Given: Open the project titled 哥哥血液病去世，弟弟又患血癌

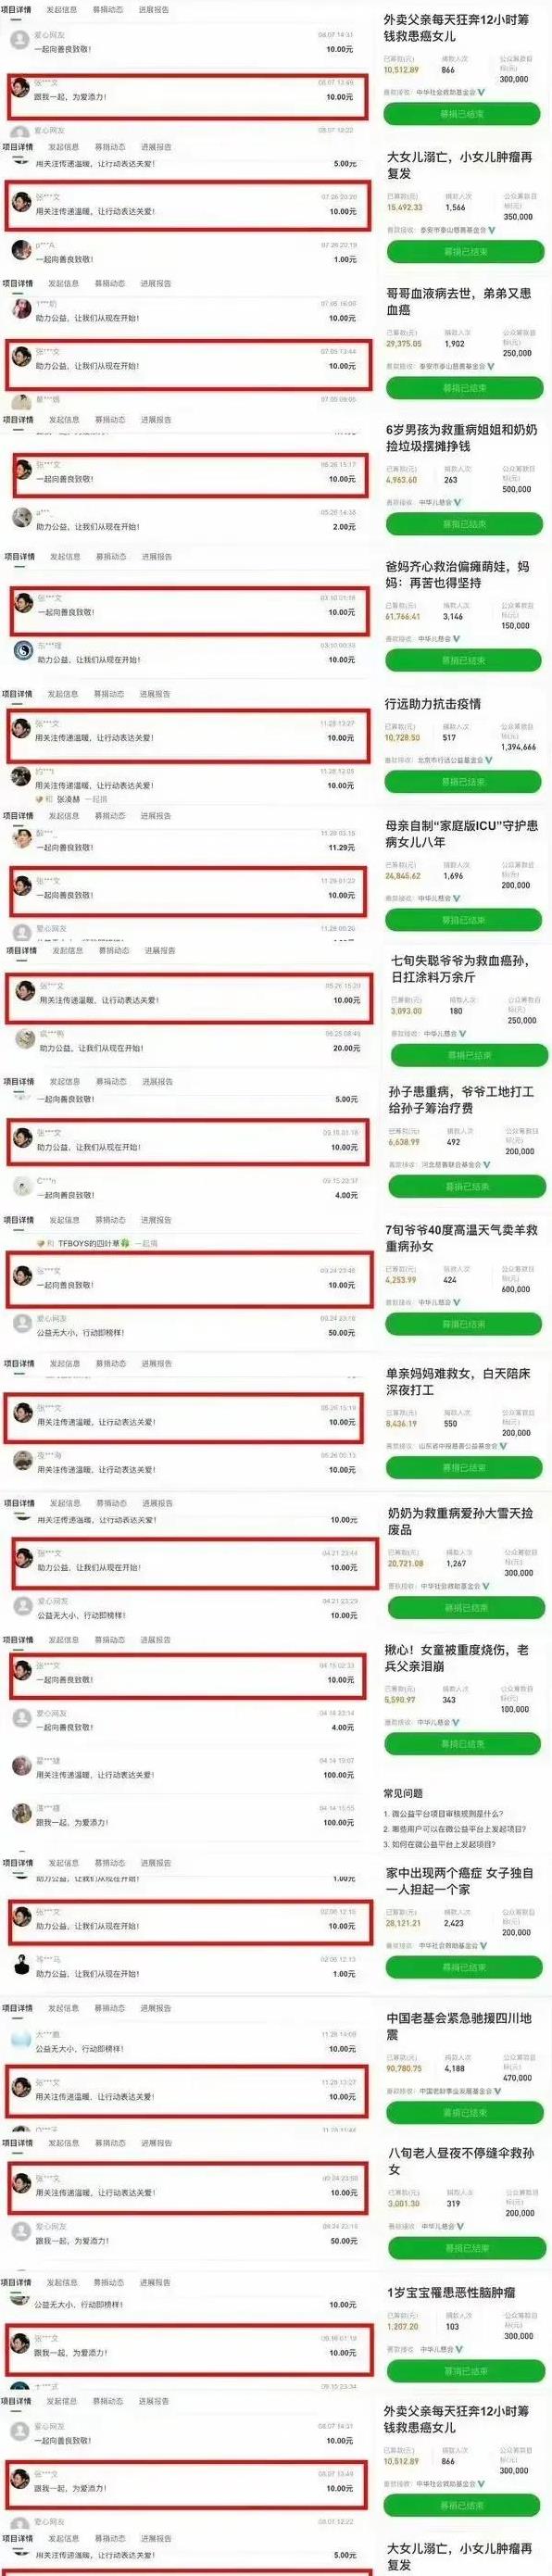Looking at the screenshot, I should point(459,301).
